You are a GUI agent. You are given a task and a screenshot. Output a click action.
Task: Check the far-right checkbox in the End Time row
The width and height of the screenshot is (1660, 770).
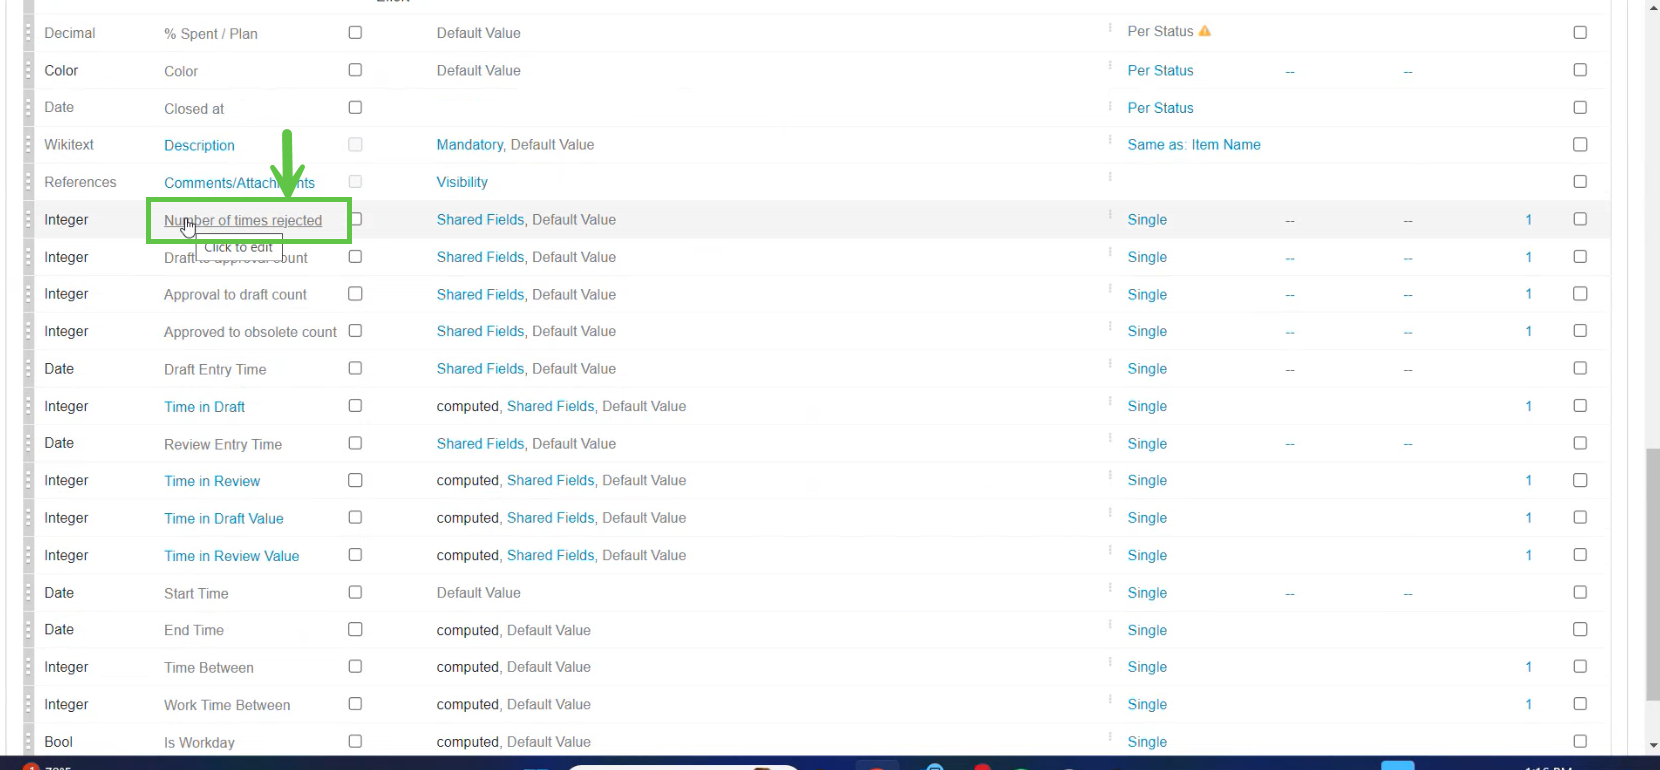tap(1580, 630)
